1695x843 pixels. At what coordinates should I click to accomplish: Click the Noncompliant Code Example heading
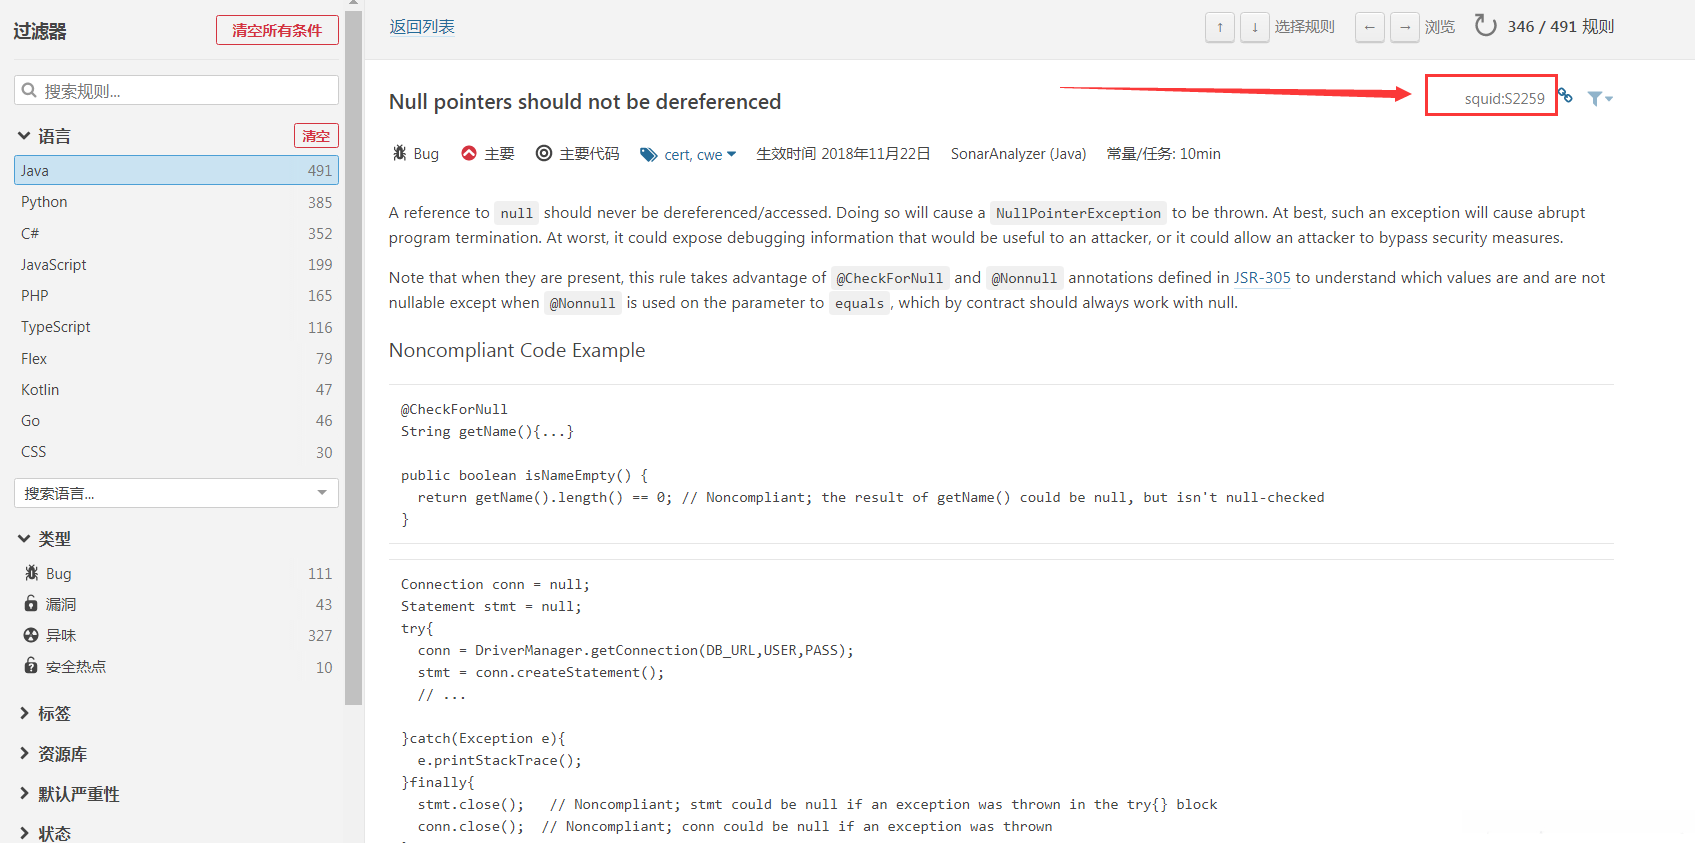(517, 350)
